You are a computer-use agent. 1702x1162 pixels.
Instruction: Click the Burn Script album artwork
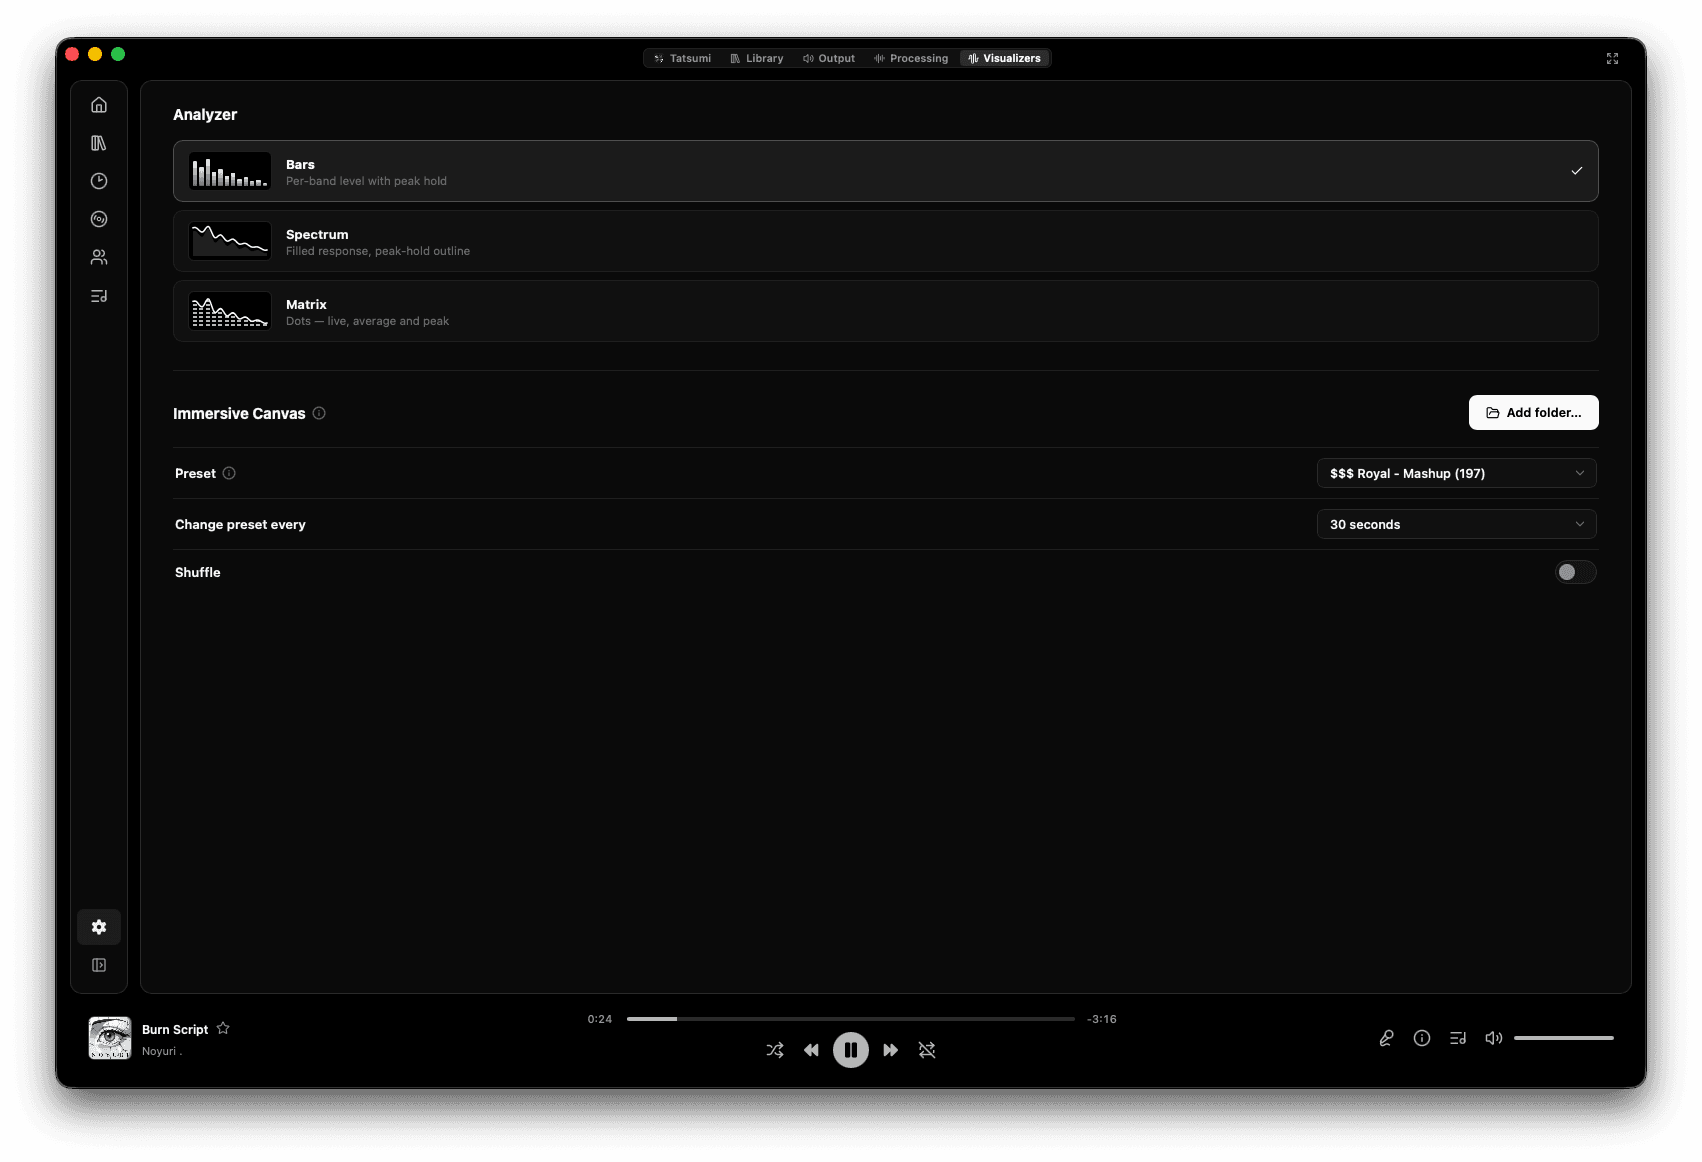coord(110,1038)
